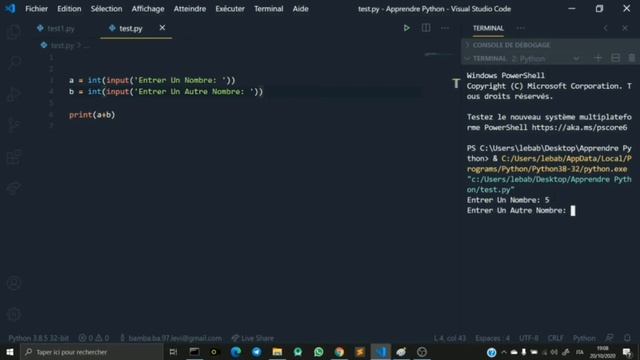Click 'L 4, col 43' cursor position
Screen dimensions: 640x360
pos(450,338)
